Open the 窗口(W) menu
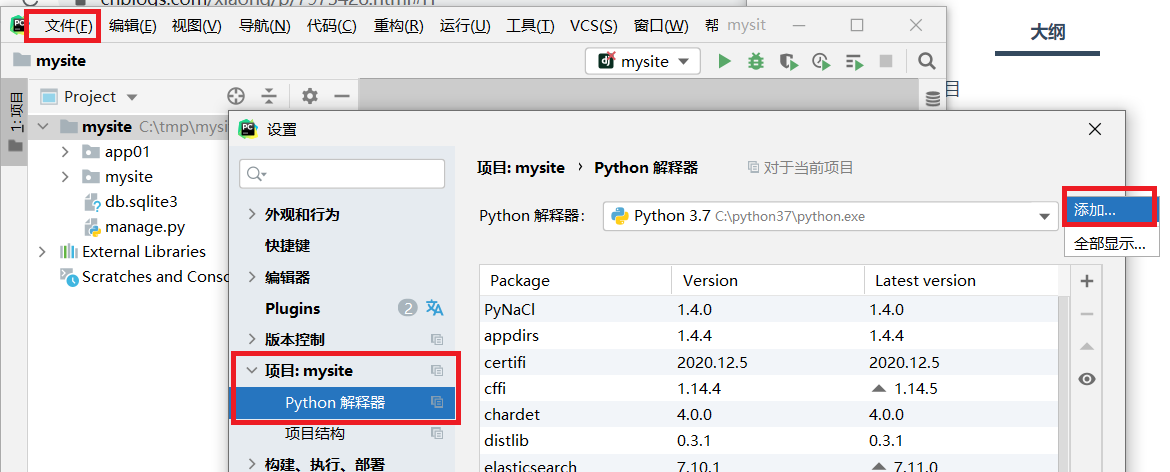The width and height of the screenshot is (1170, 472). [x=660, y=25]
